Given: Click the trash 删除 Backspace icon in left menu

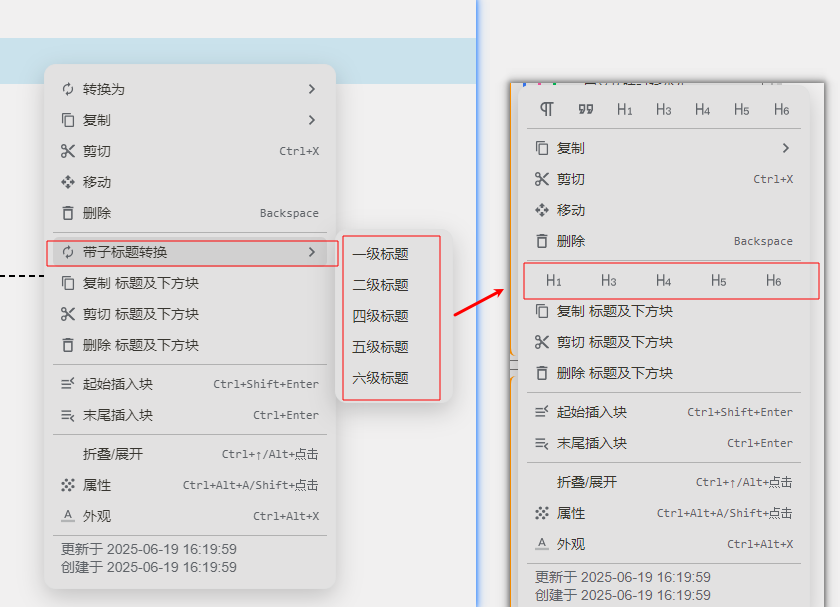Looking at the screenshot, I should pyautogui.click(x=68, y=213).
